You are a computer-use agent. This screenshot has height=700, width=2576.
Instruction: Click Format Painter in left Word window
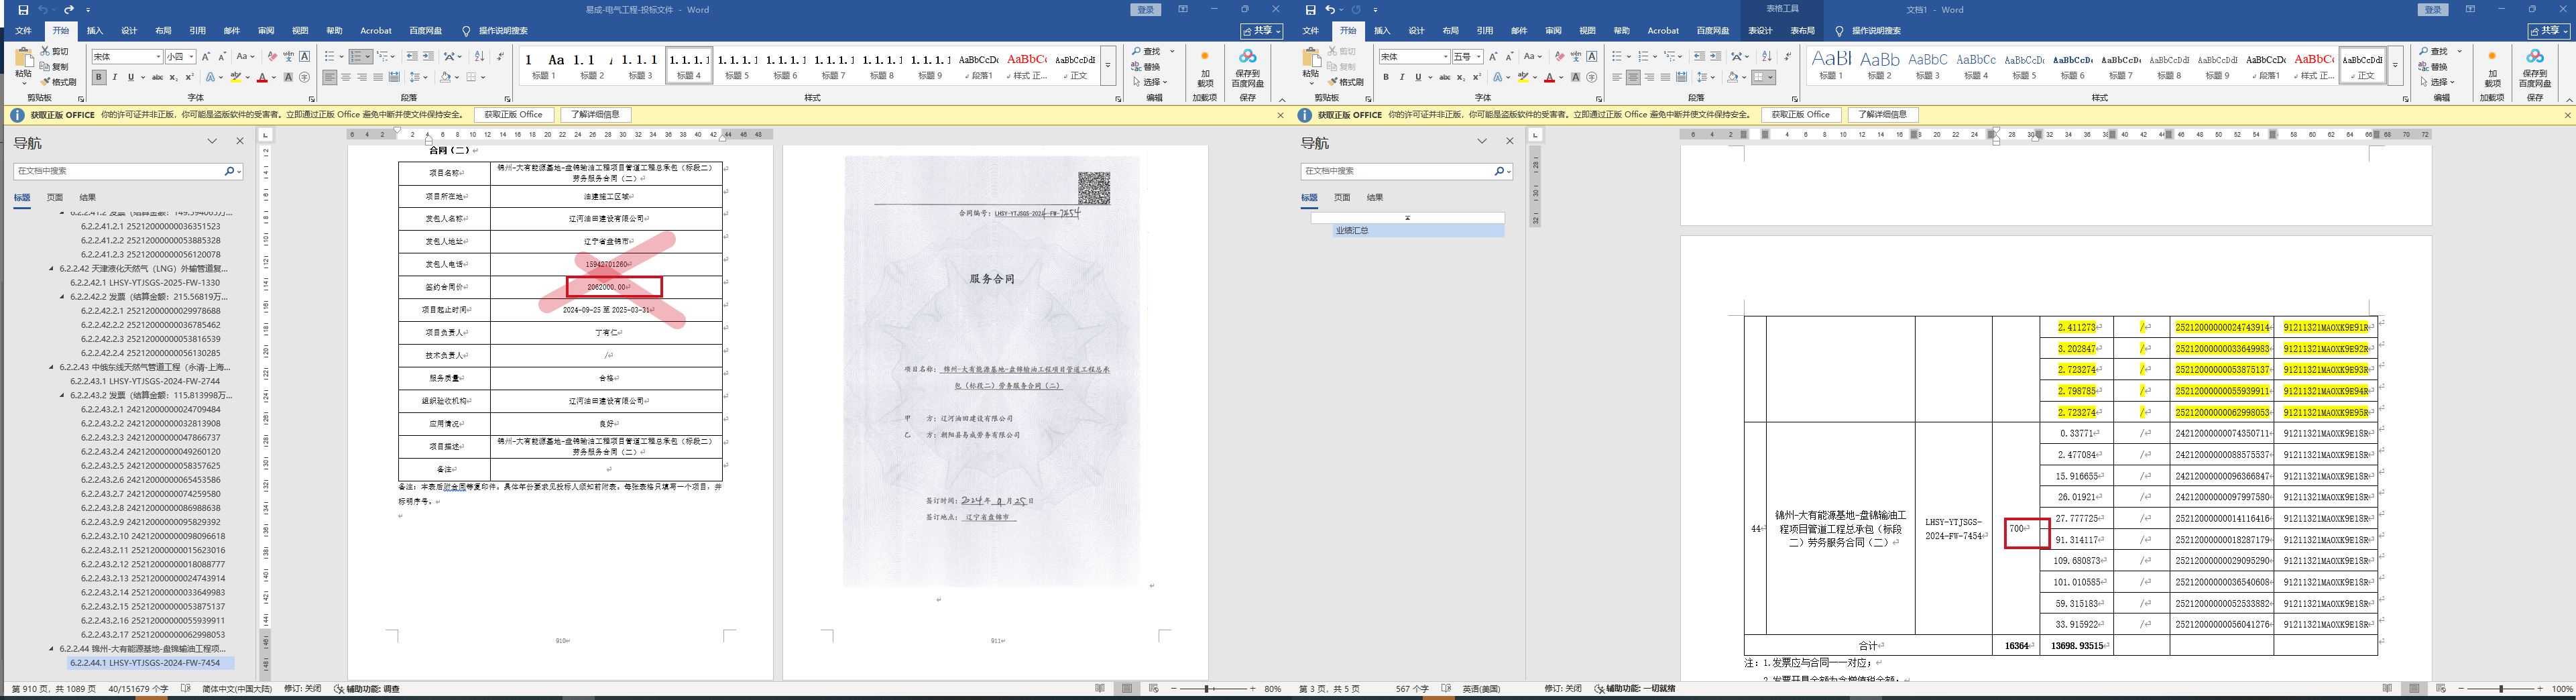[58, 82]
